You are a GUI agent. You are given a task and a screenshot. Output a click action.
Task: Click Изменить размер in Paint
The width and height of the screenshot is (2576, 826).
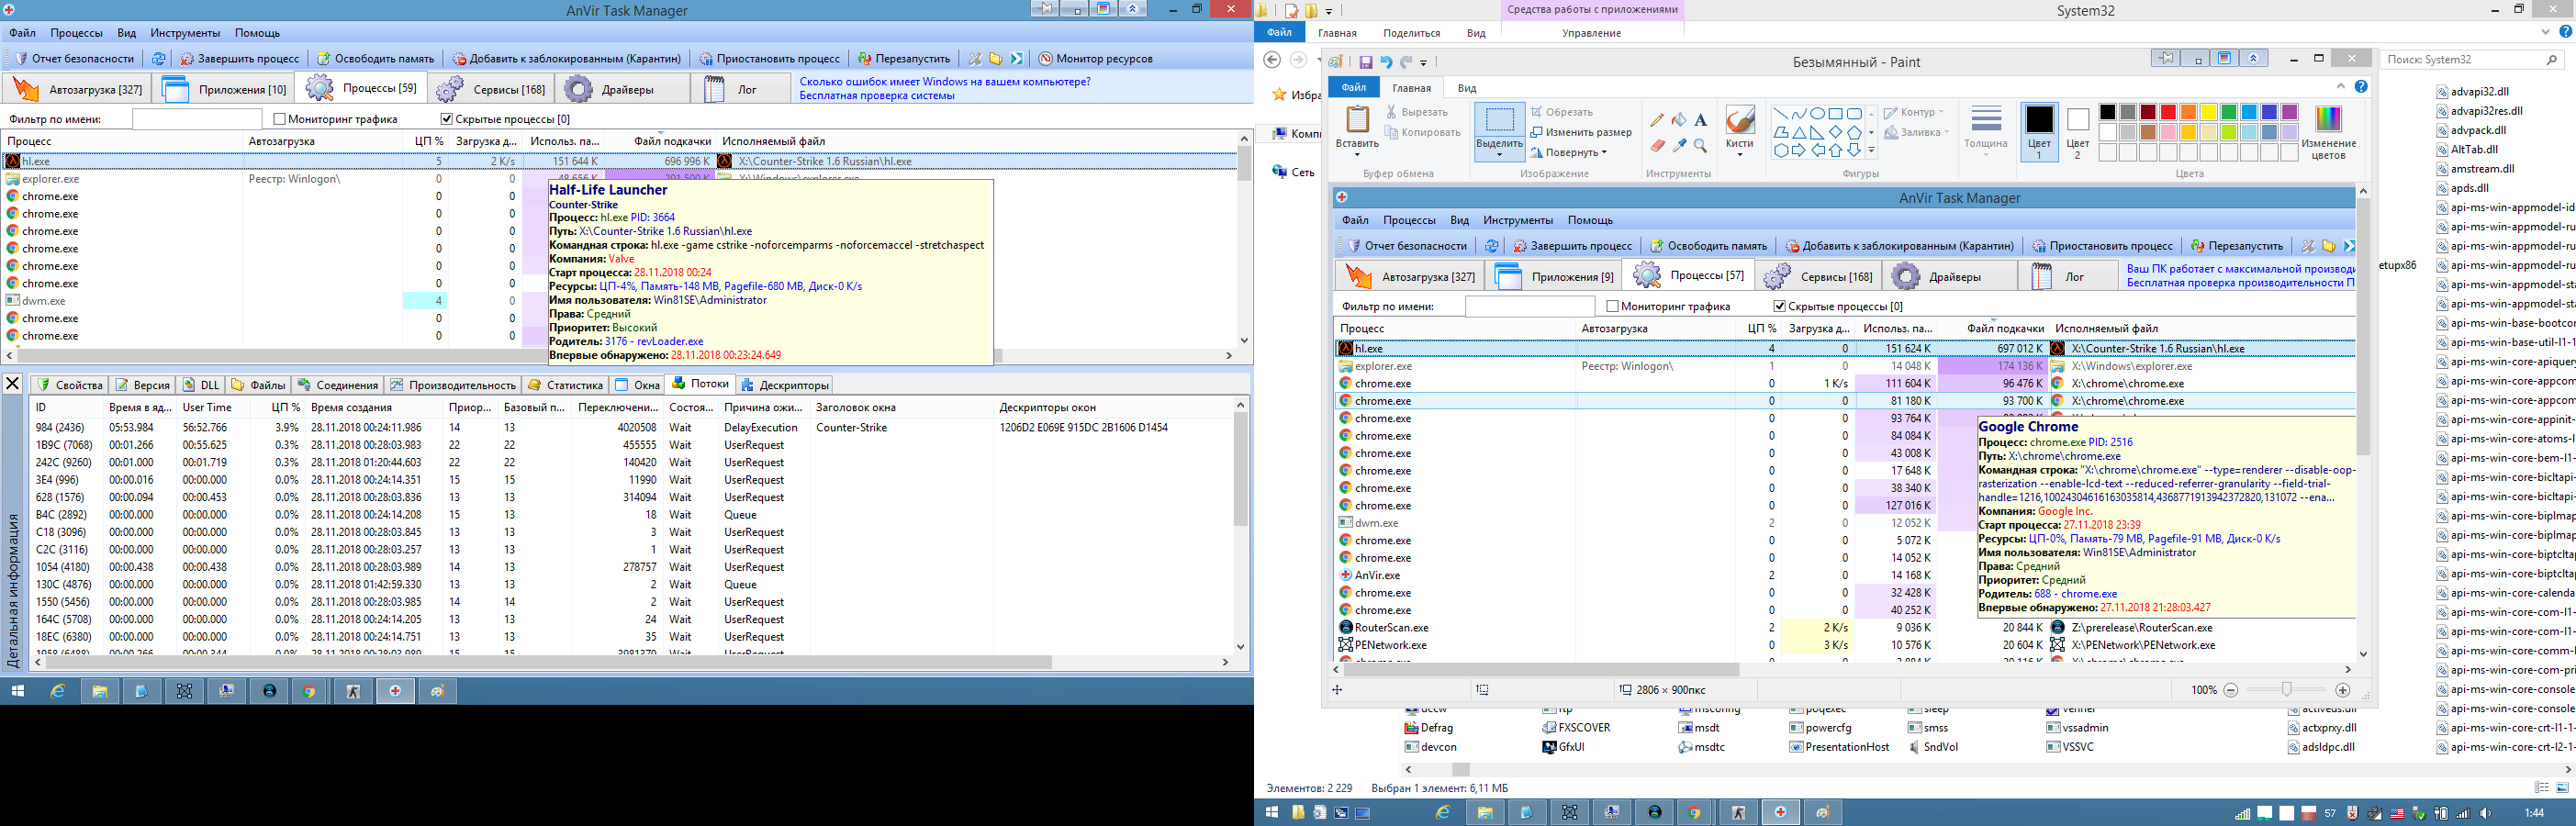tap(1581, 132)
